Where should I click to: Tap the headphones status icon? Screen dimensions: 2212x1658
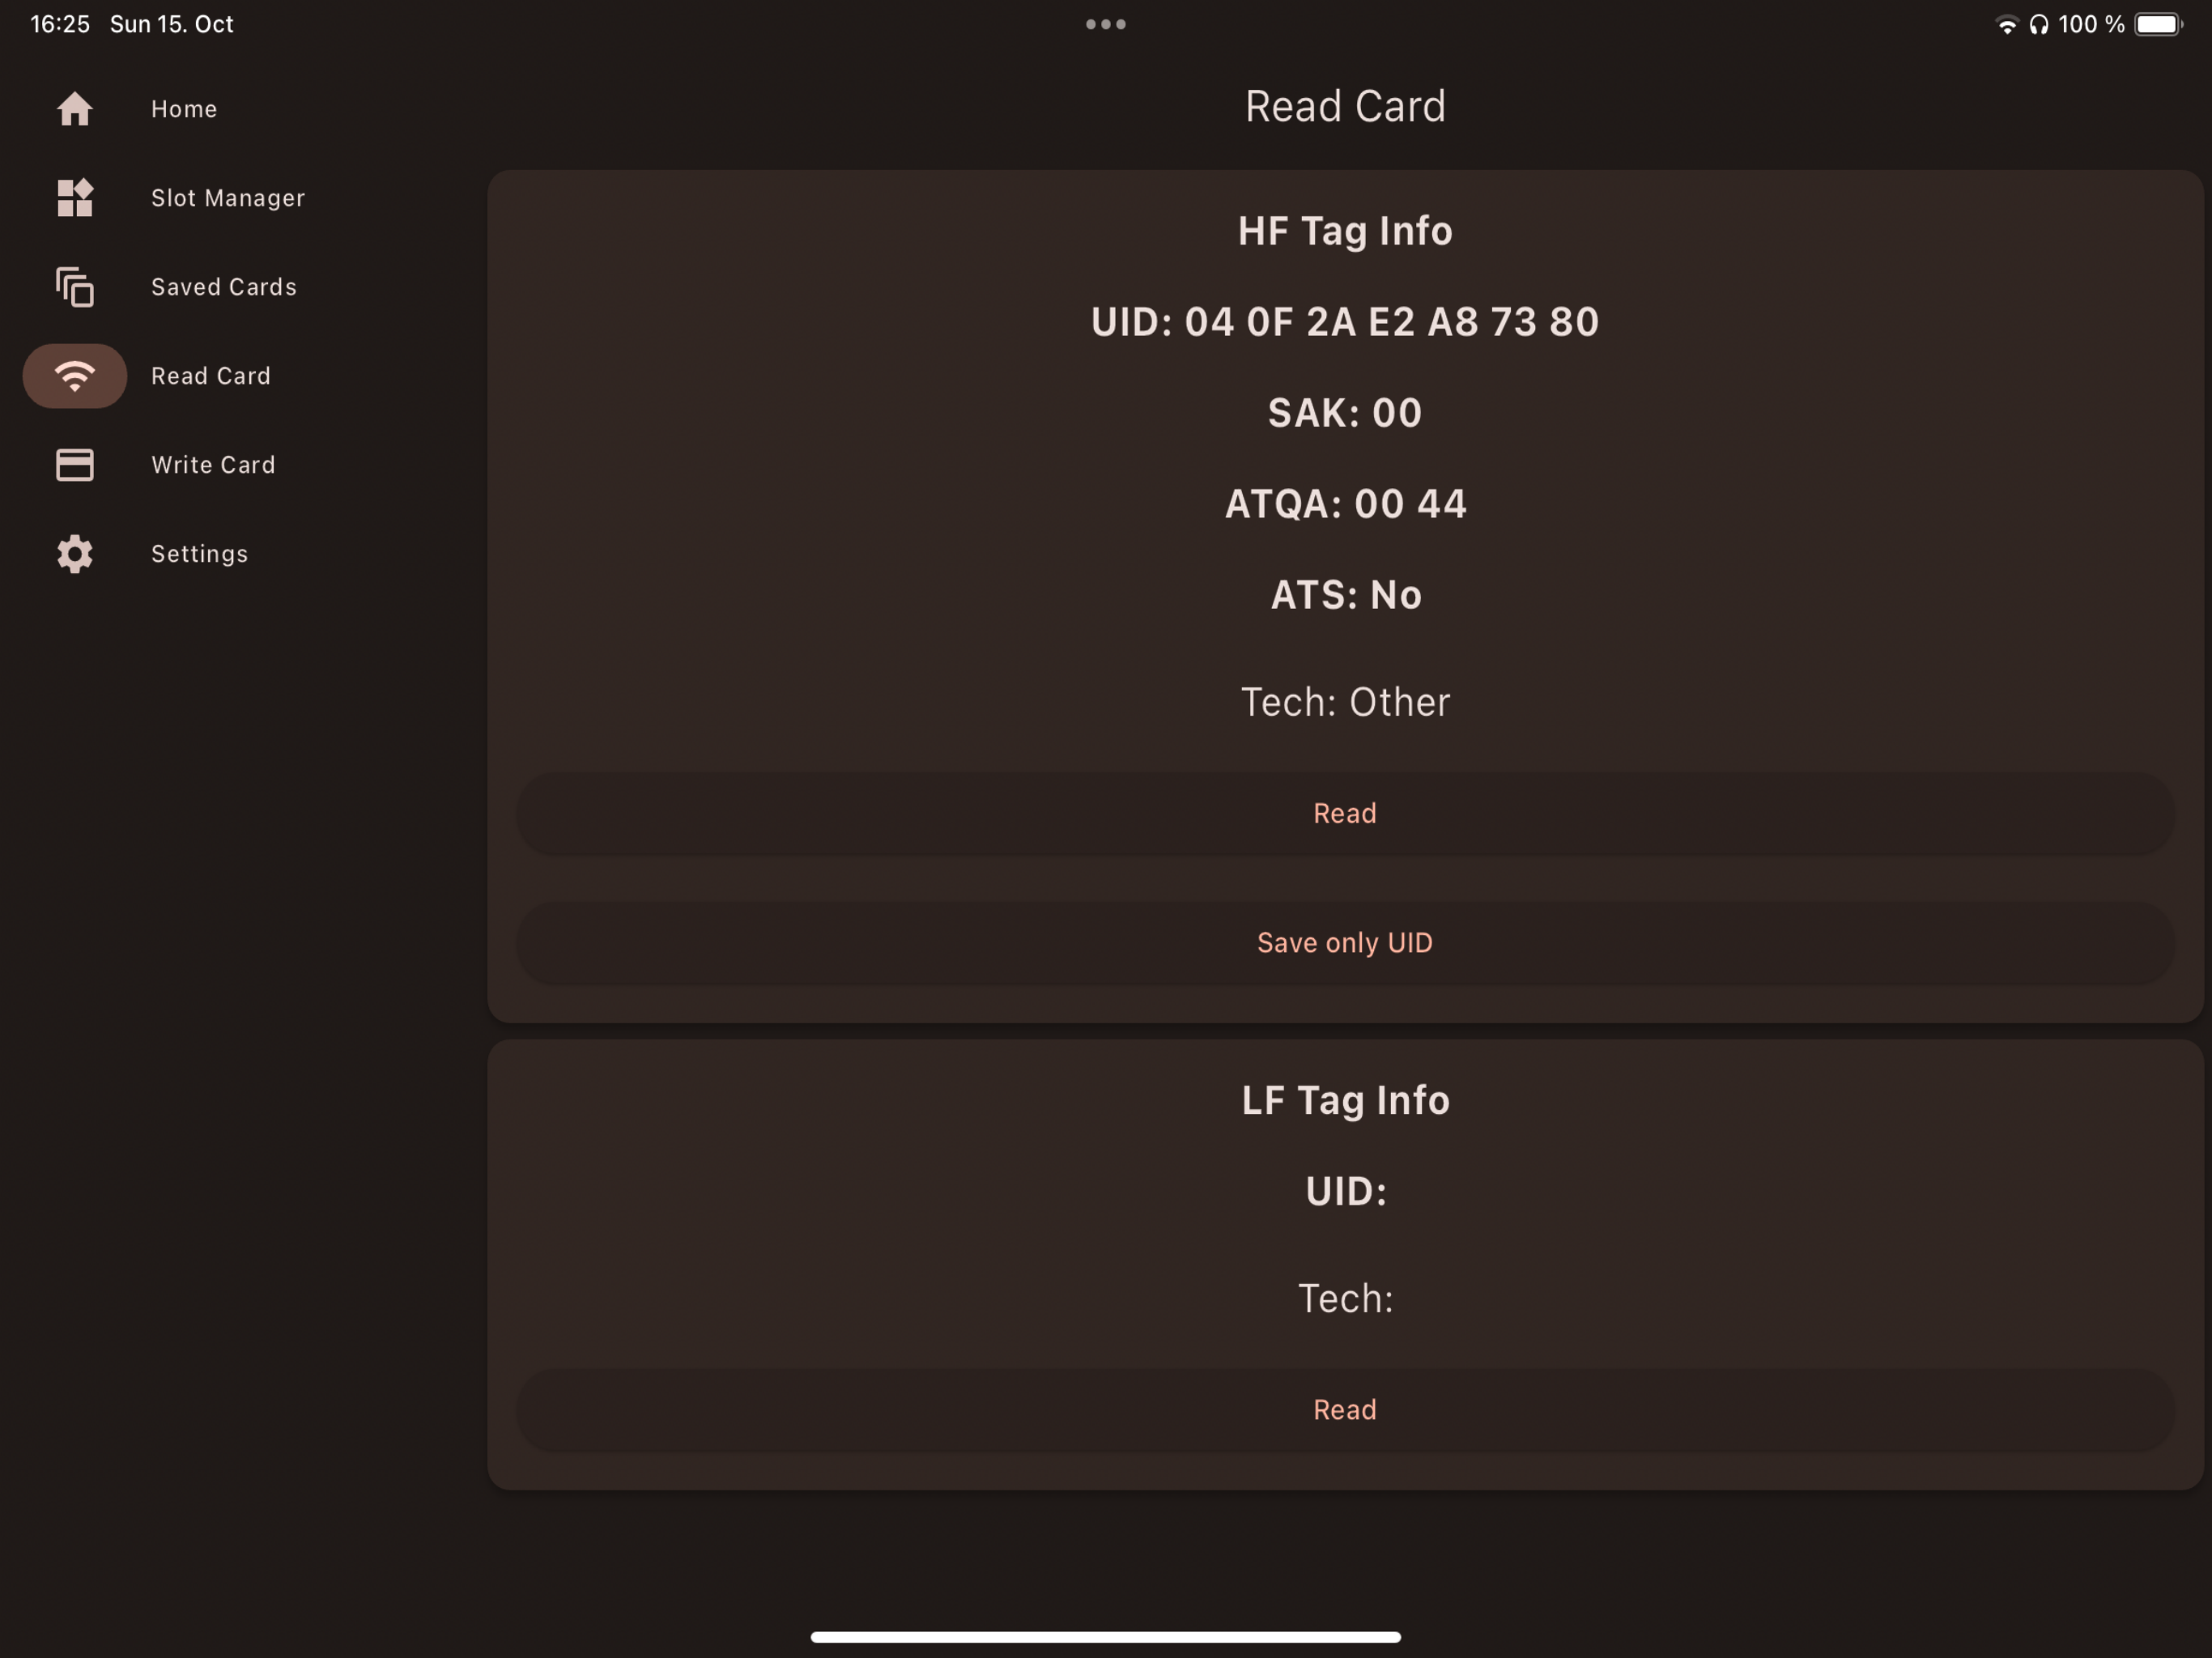tap(2038, 24)
